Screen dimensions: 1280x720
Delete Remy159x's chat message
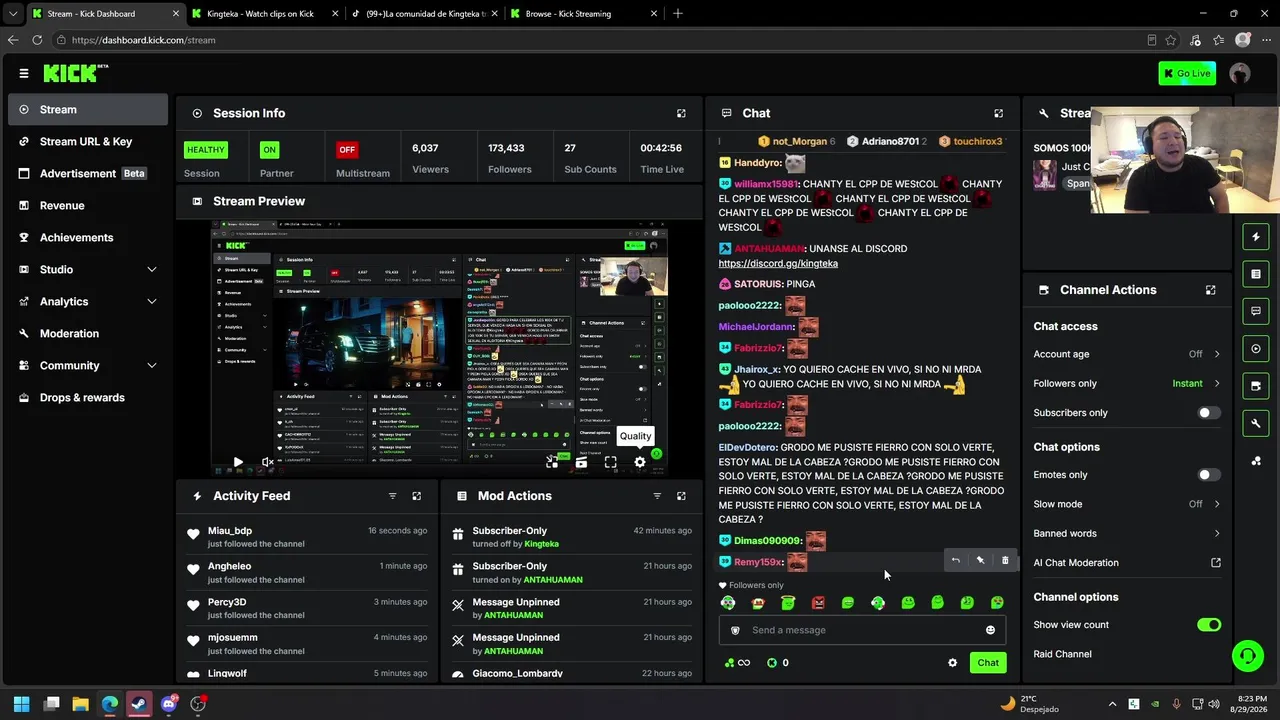[x=1005, y=561]
